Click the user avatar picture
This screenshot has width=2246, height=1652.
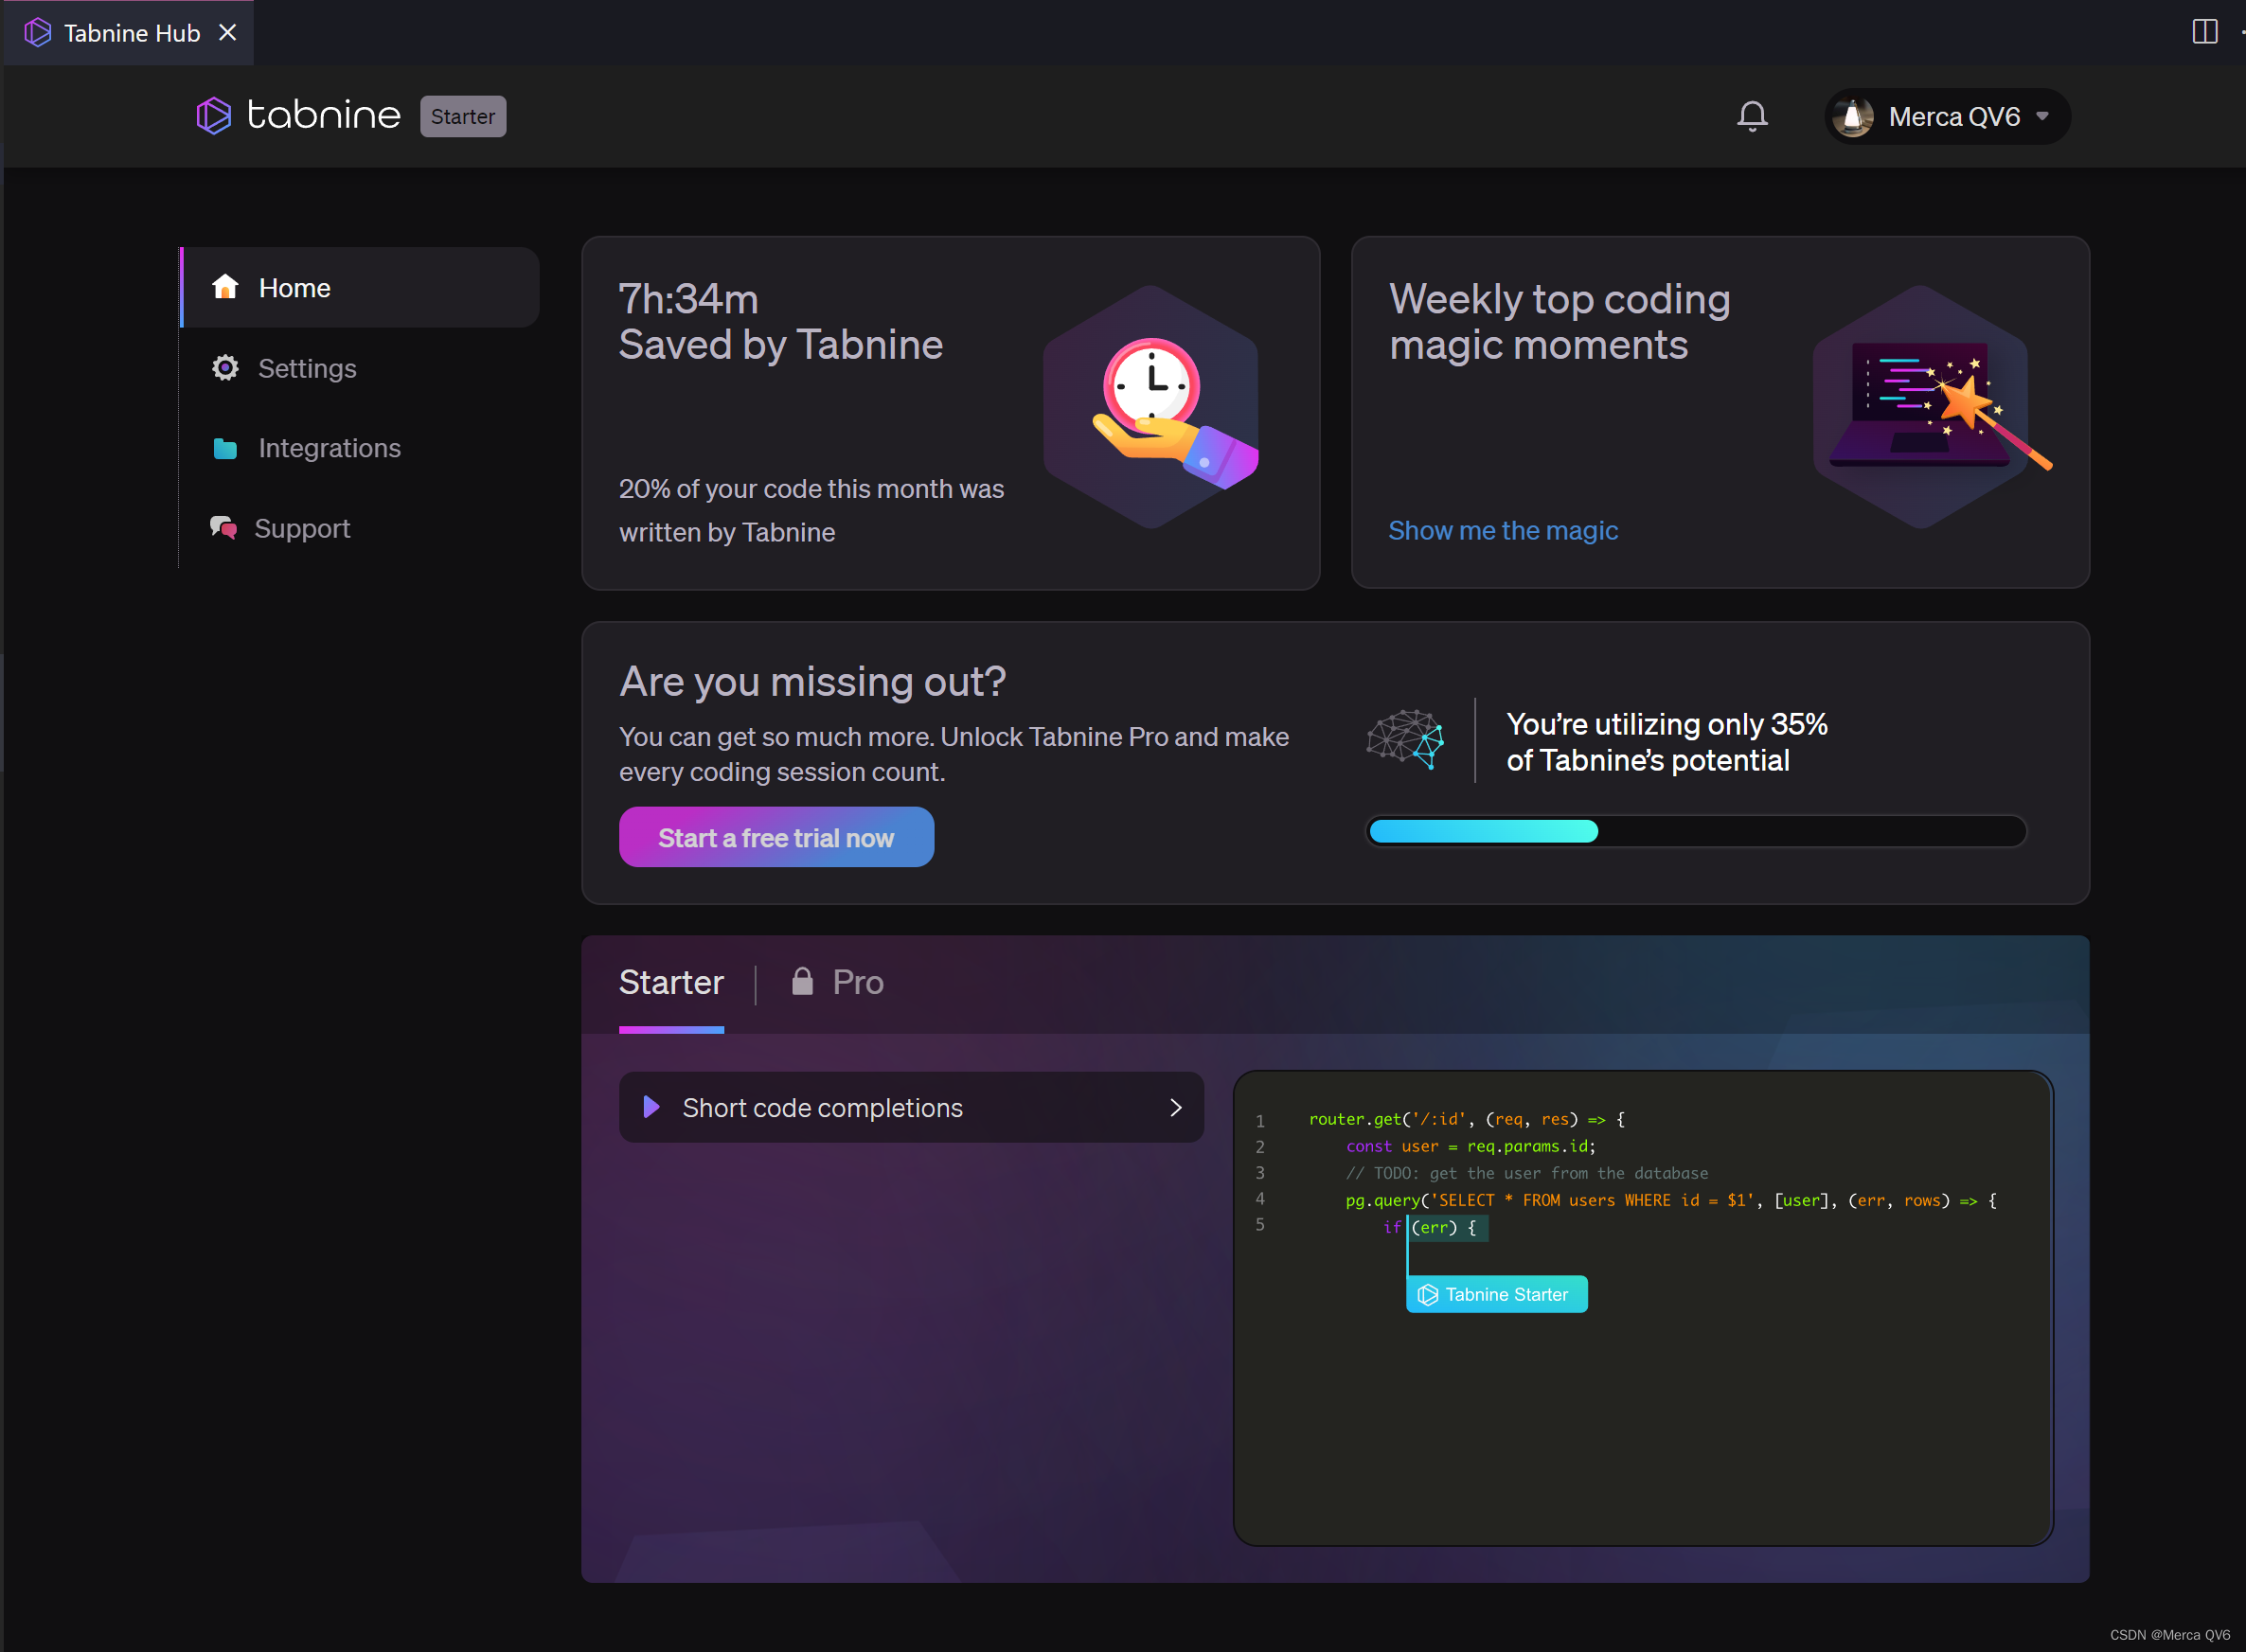click(1853, 117)
